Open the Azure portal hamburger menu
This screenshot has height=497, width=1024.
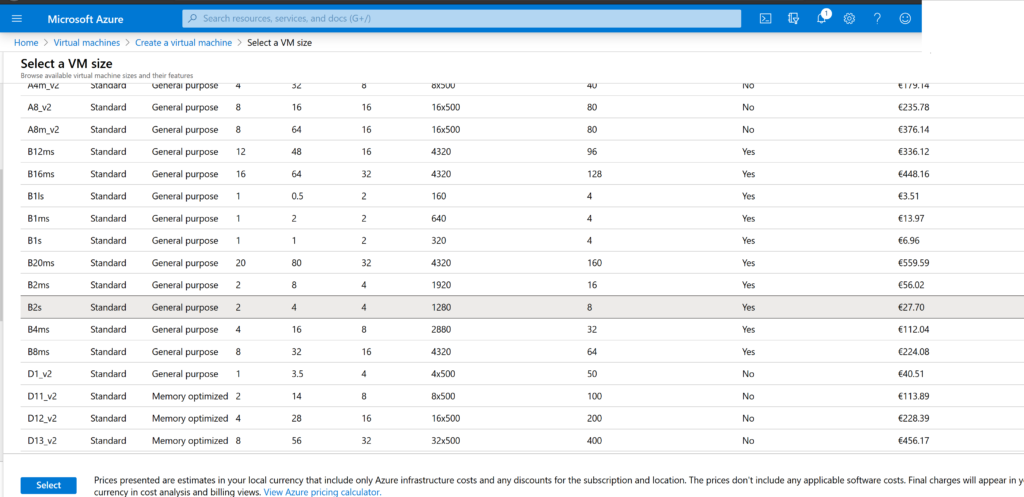coord(16,18)
